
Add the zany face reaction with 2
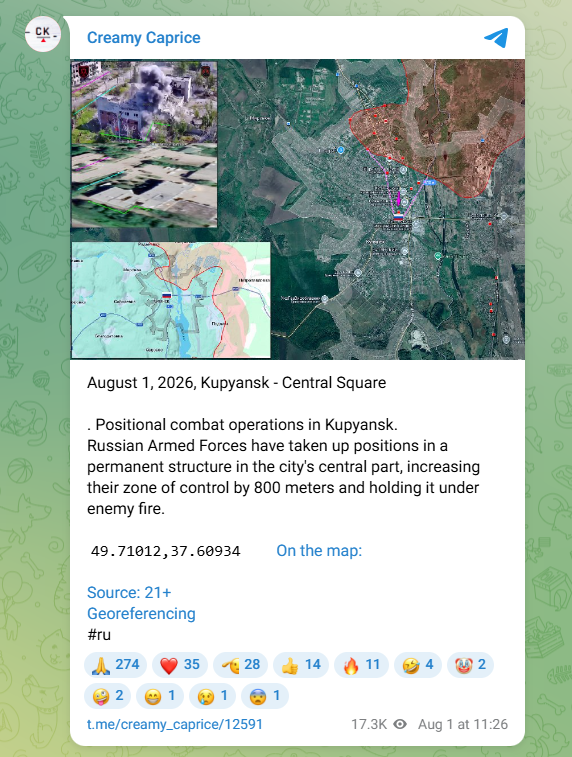click(x=108, y=696)
